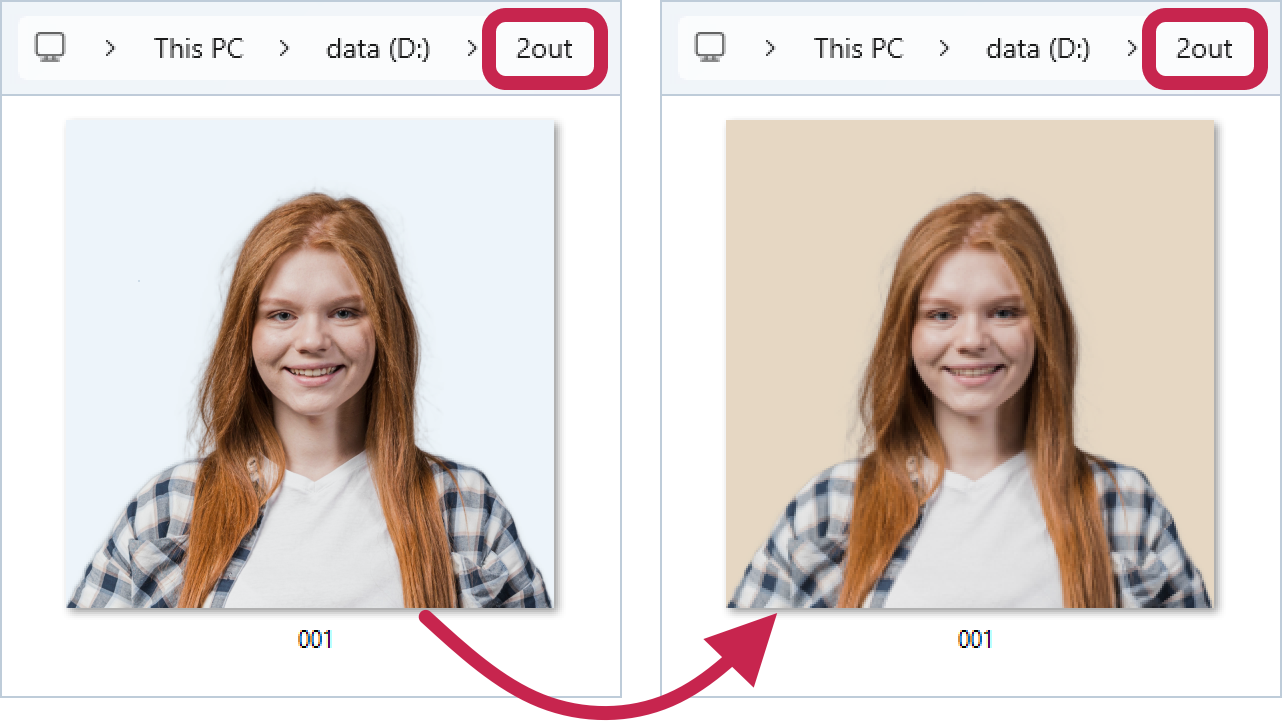
Task: Expand the chevron after This PC in left window
Action: pyautogui.click(x=285, y=48)
